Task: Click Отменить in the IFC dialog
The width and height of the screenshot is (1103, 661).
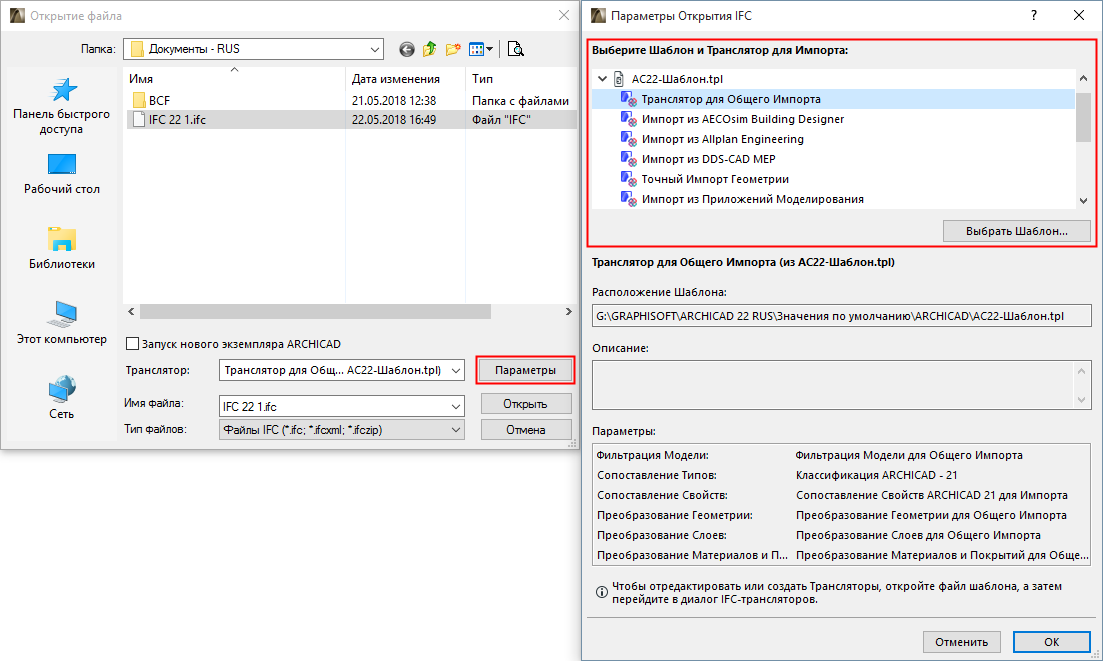Action: tap(961, 642)
